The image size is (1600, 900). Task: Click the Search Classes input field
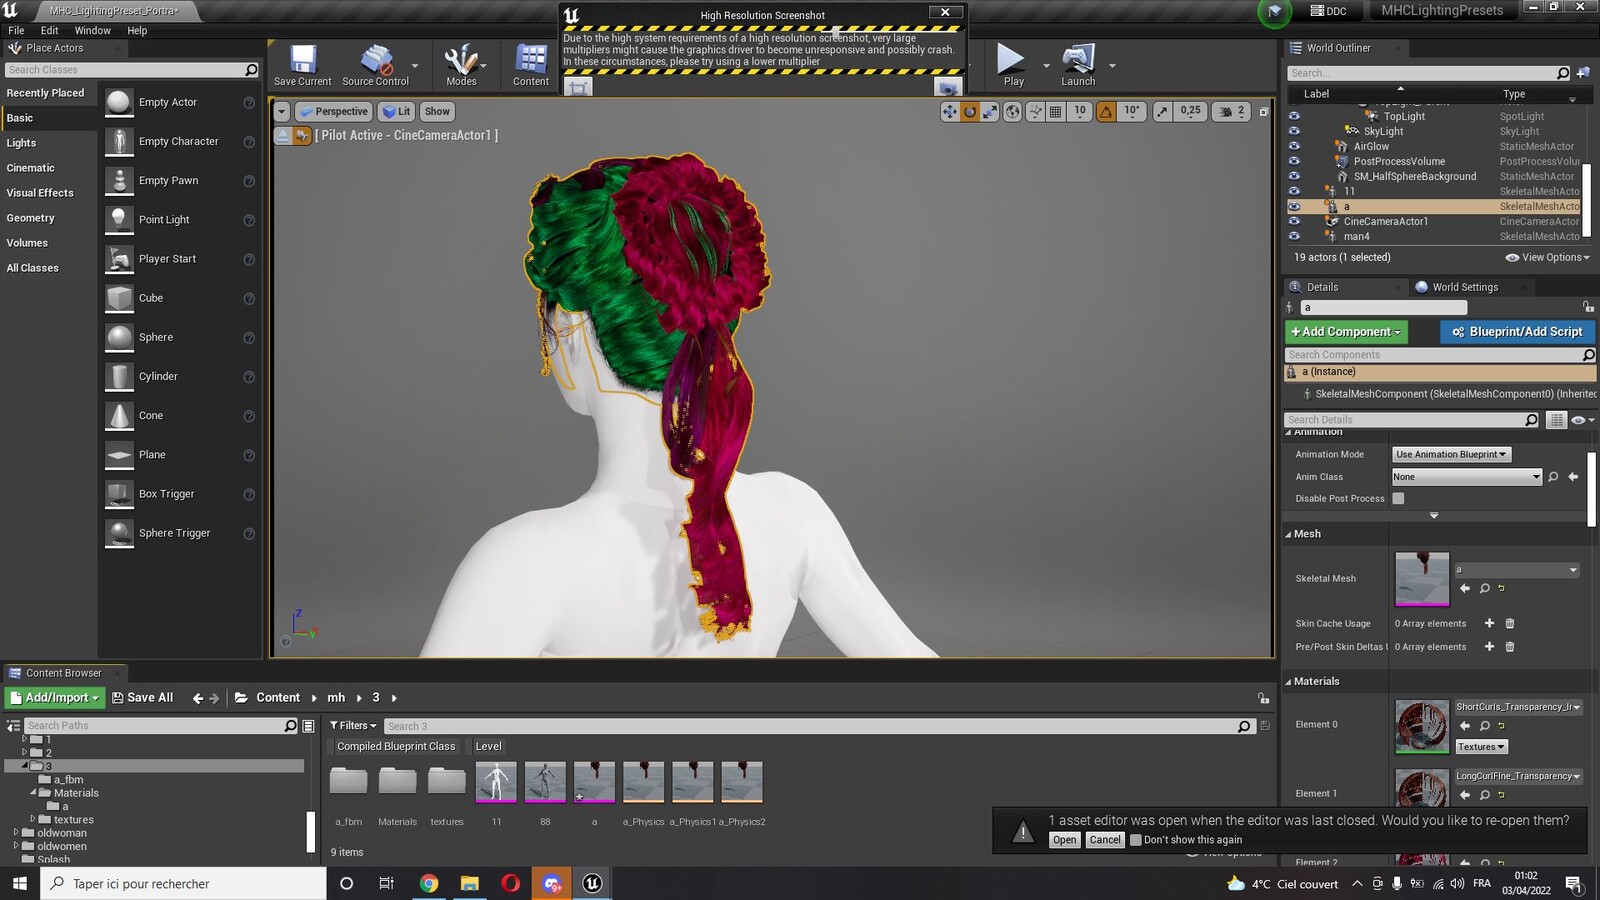tap(132, 70)
